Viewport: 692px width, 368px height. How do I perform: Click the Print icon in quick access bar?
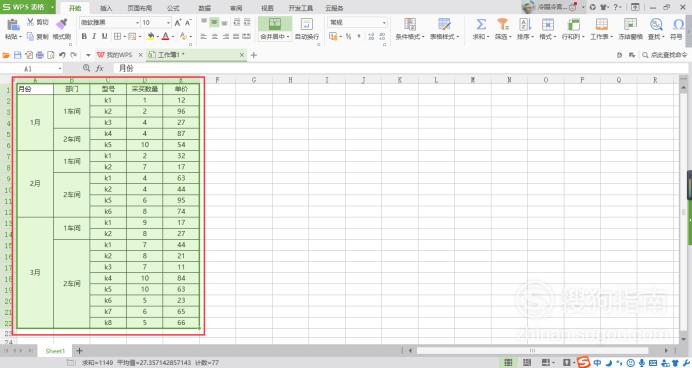(x=40, y=55)
